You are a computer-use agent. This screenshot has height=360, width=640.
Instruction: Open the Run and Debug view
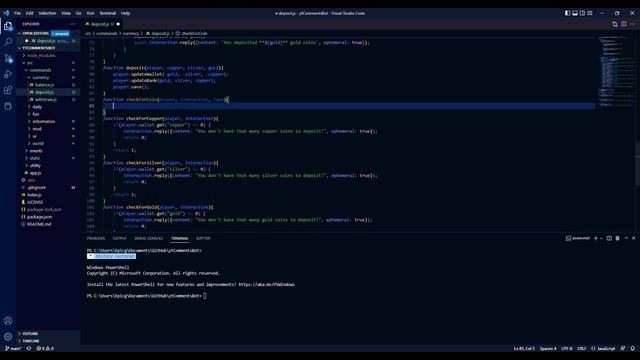pos(8,74)
